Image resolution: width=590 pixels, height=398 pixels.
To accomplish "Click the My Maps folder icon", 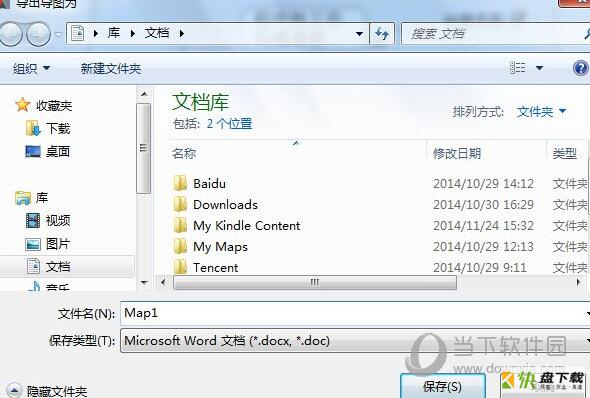I will coord(180,246).
